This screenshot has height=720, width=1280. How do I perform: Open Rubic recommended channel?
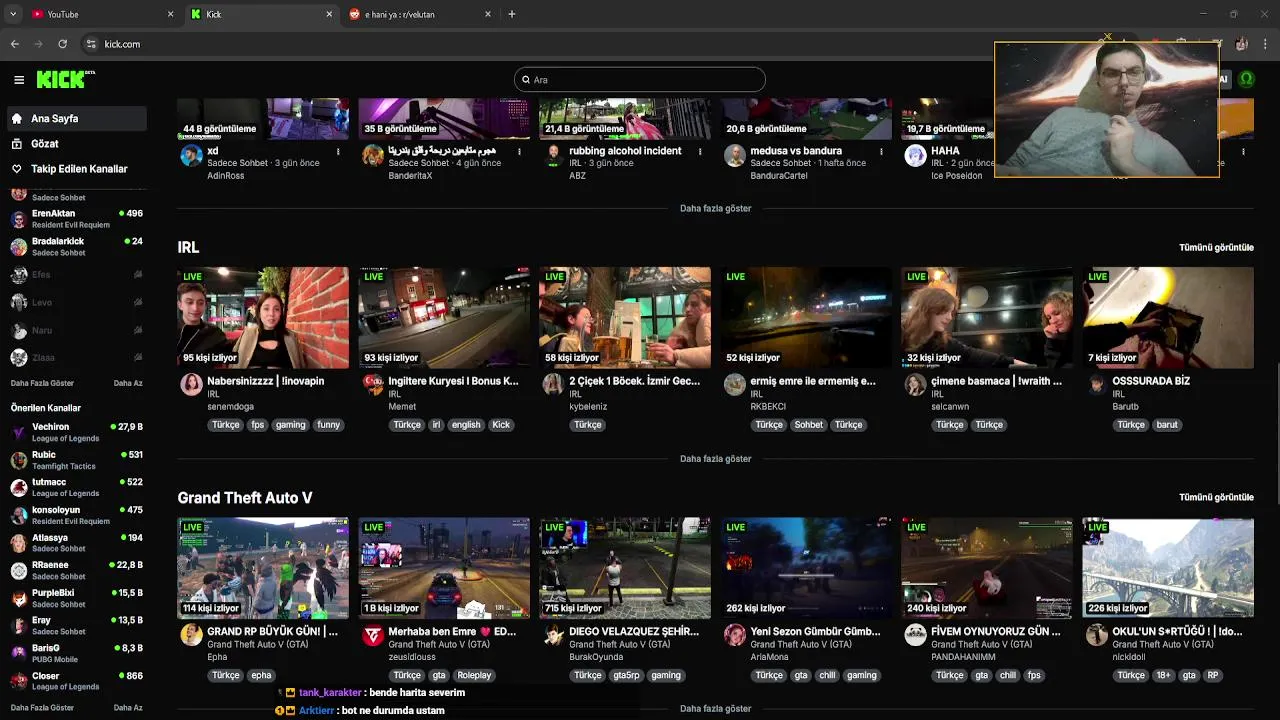coord(76,460)
